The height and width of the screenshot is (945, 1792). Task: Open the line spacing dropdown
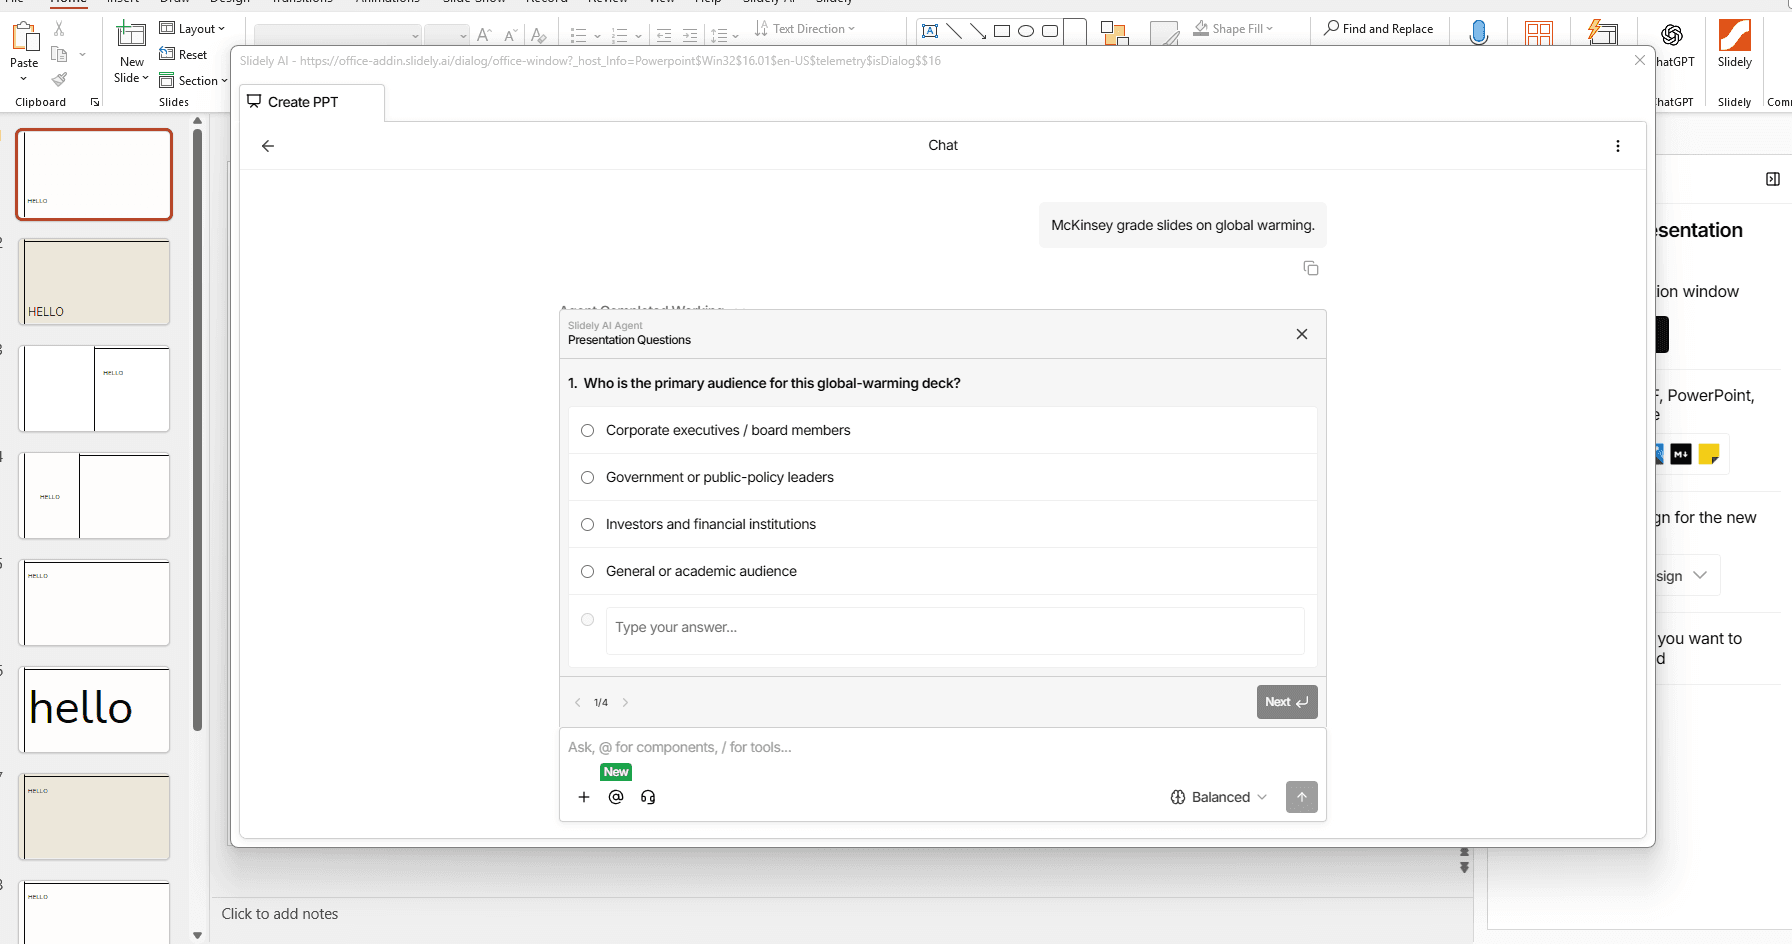724,36
